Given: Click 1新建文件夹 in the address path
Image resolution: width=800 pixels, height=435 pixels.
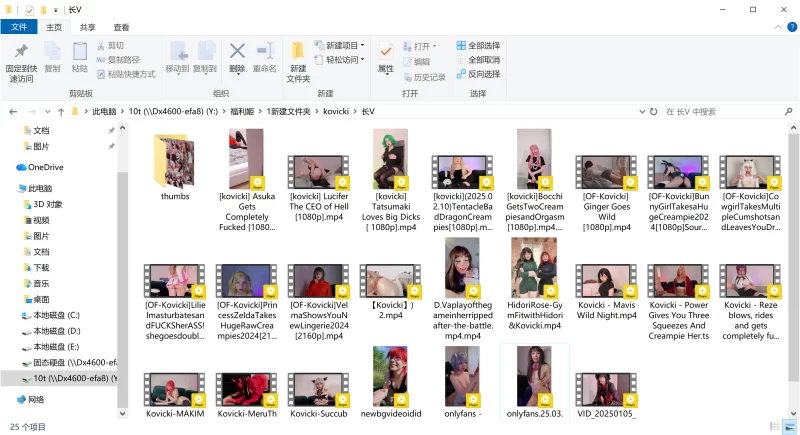Looking at the screenshot, I should click(x=288, y=112).
